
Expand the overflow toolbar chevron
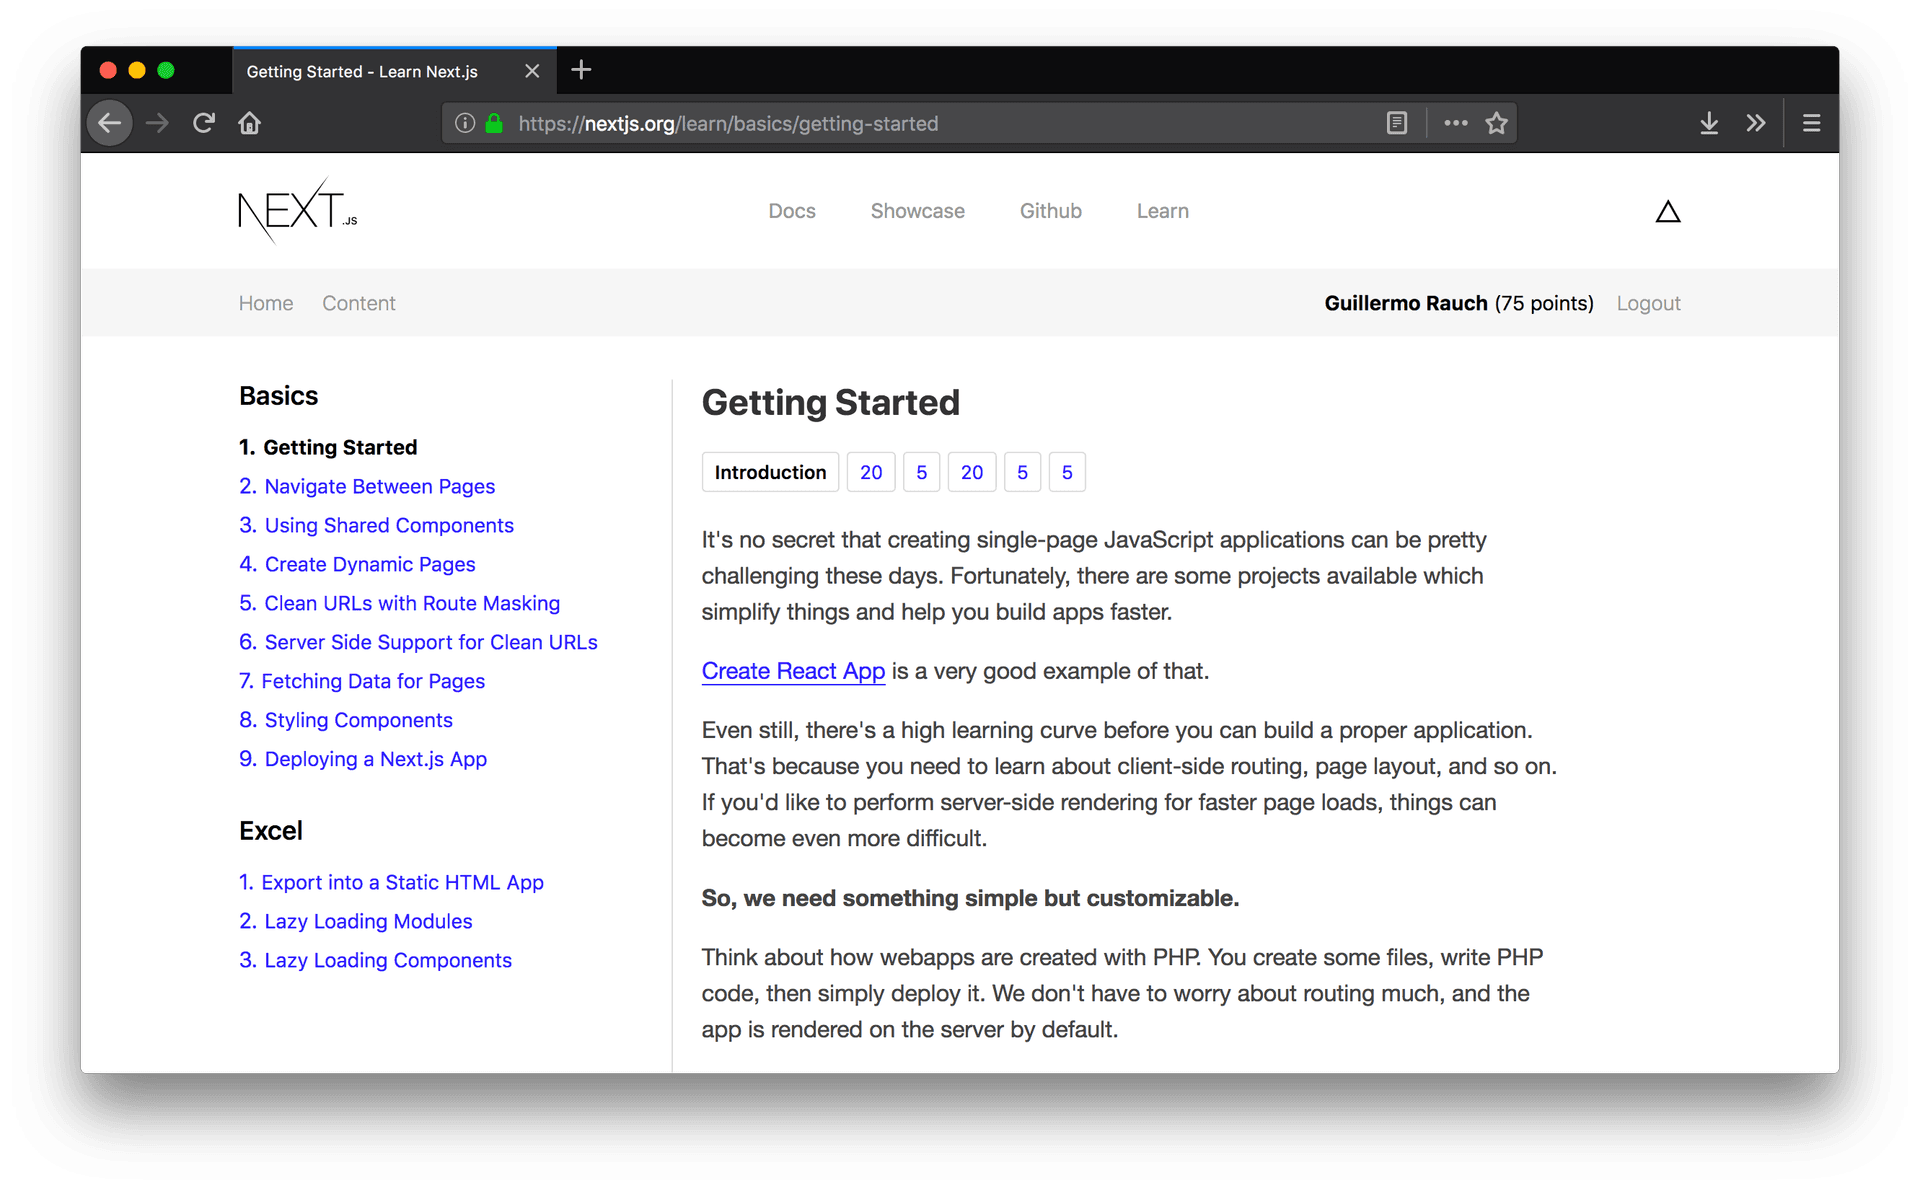1755,122
